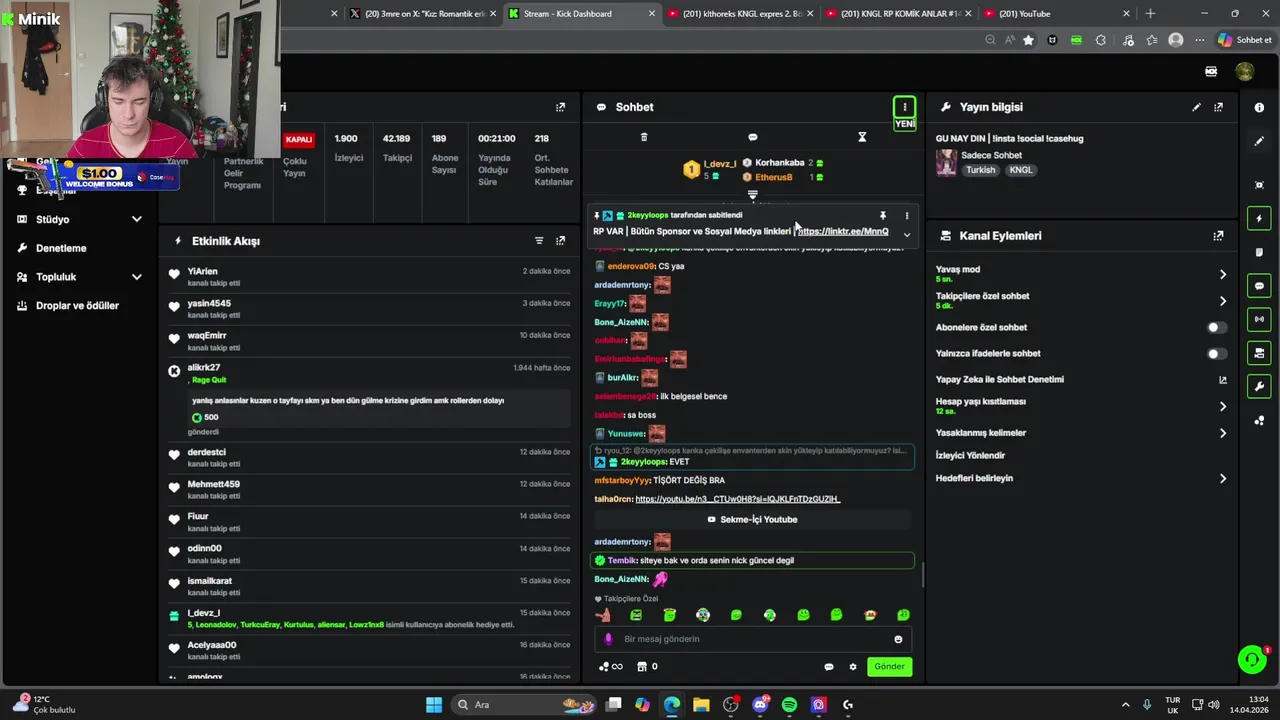Image resolution: width=1280 pixels, height=720 pixels.
Task: Click the pencil icon in right sidebar
Action: tap(1259, 142)
